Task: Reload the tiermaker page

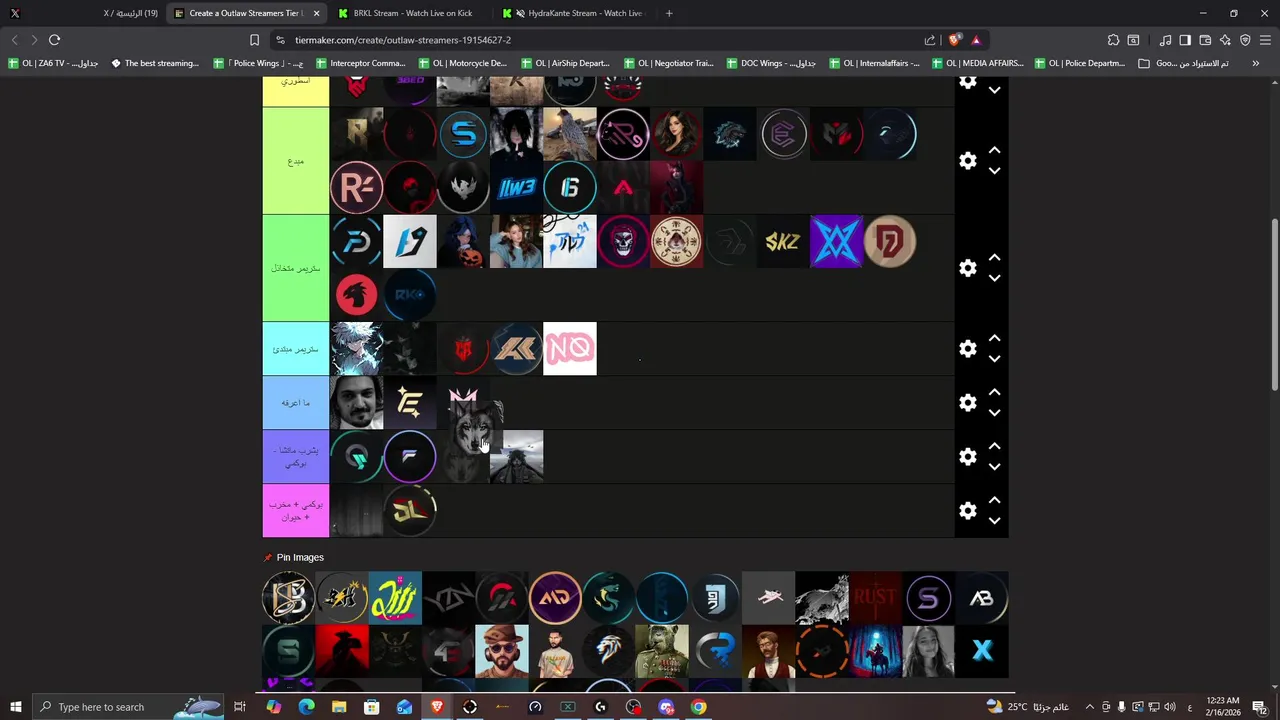Action: pyautogui.click(x=54, y=40)
